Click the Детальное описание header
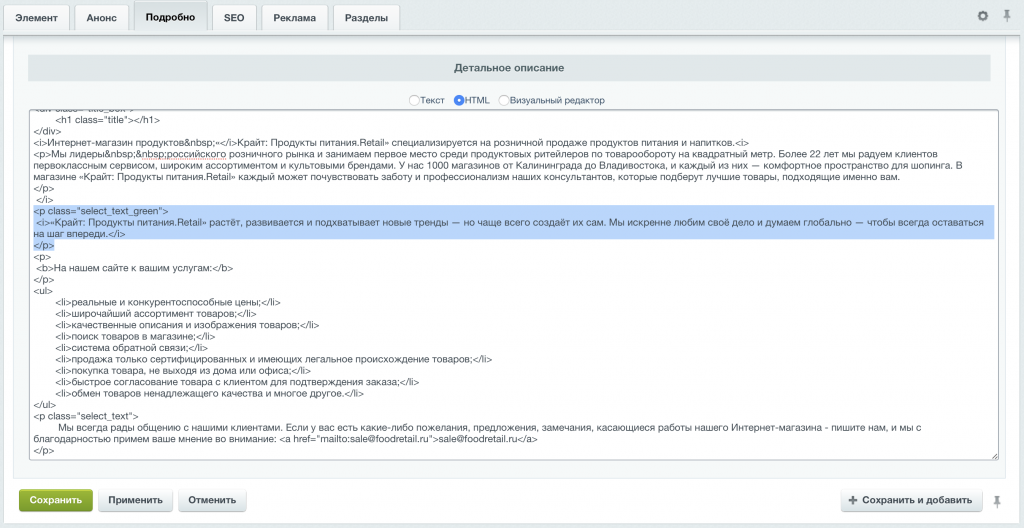 pos(509,68)
